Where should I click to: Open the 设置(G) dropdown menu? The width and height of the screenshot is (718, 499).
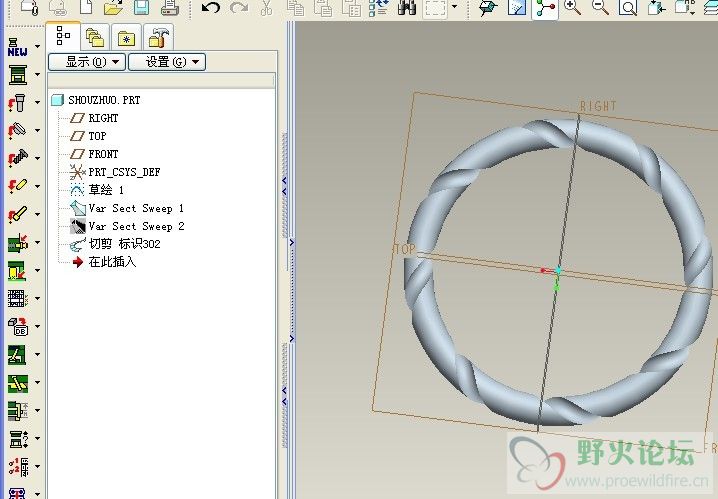pyautogui.click(x=167, y=62)
